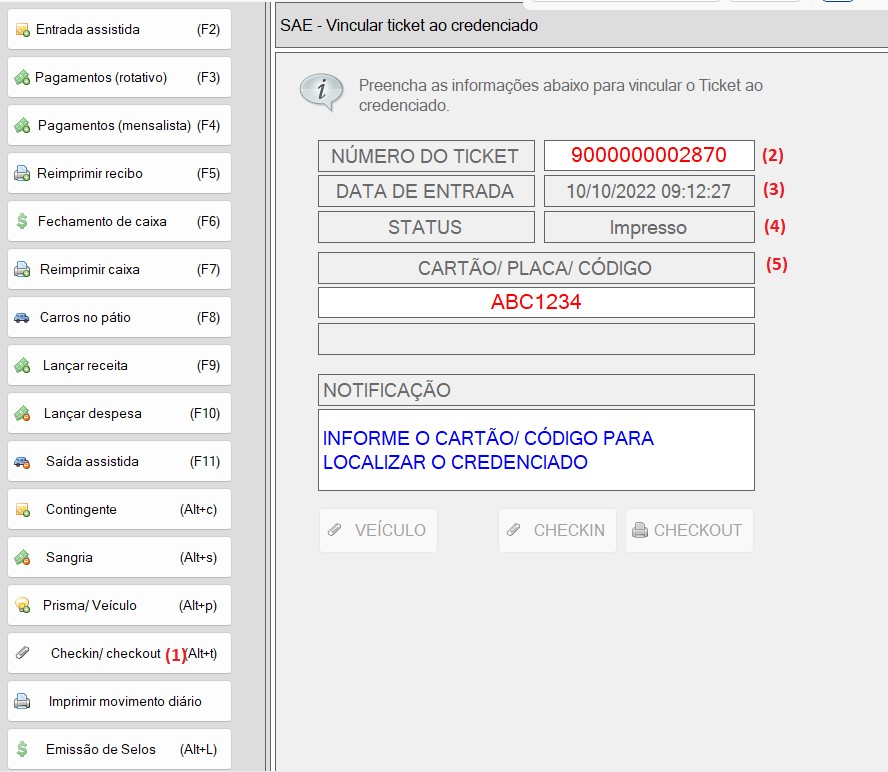Click the money icon beside Pagamentos (rotativo)

point(22,78)
